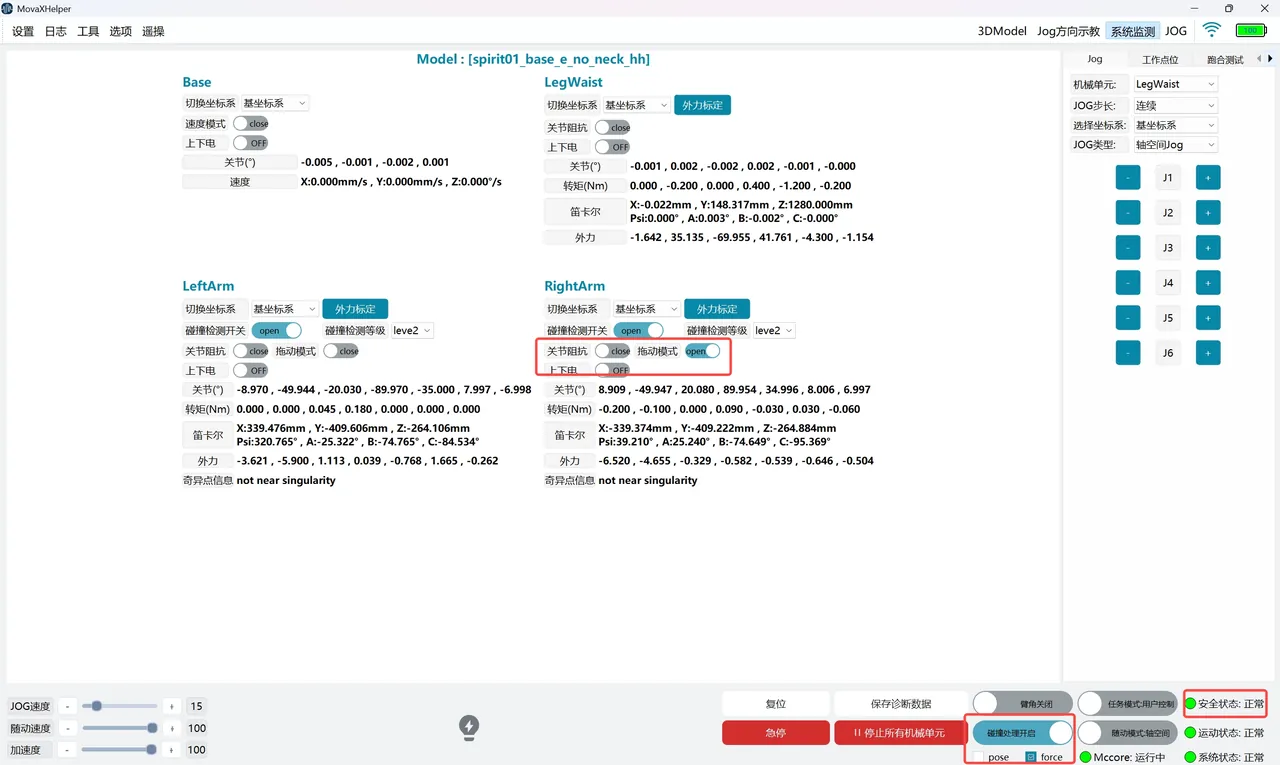
Task: Click the green battery level indicator
Action: (1250, 30)
